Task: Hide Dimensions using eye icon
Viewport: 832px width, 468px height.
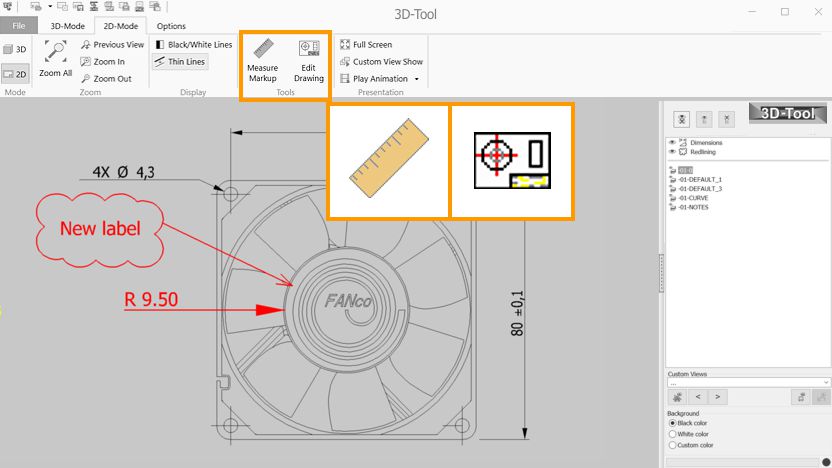Action: (x=672, y=143)
